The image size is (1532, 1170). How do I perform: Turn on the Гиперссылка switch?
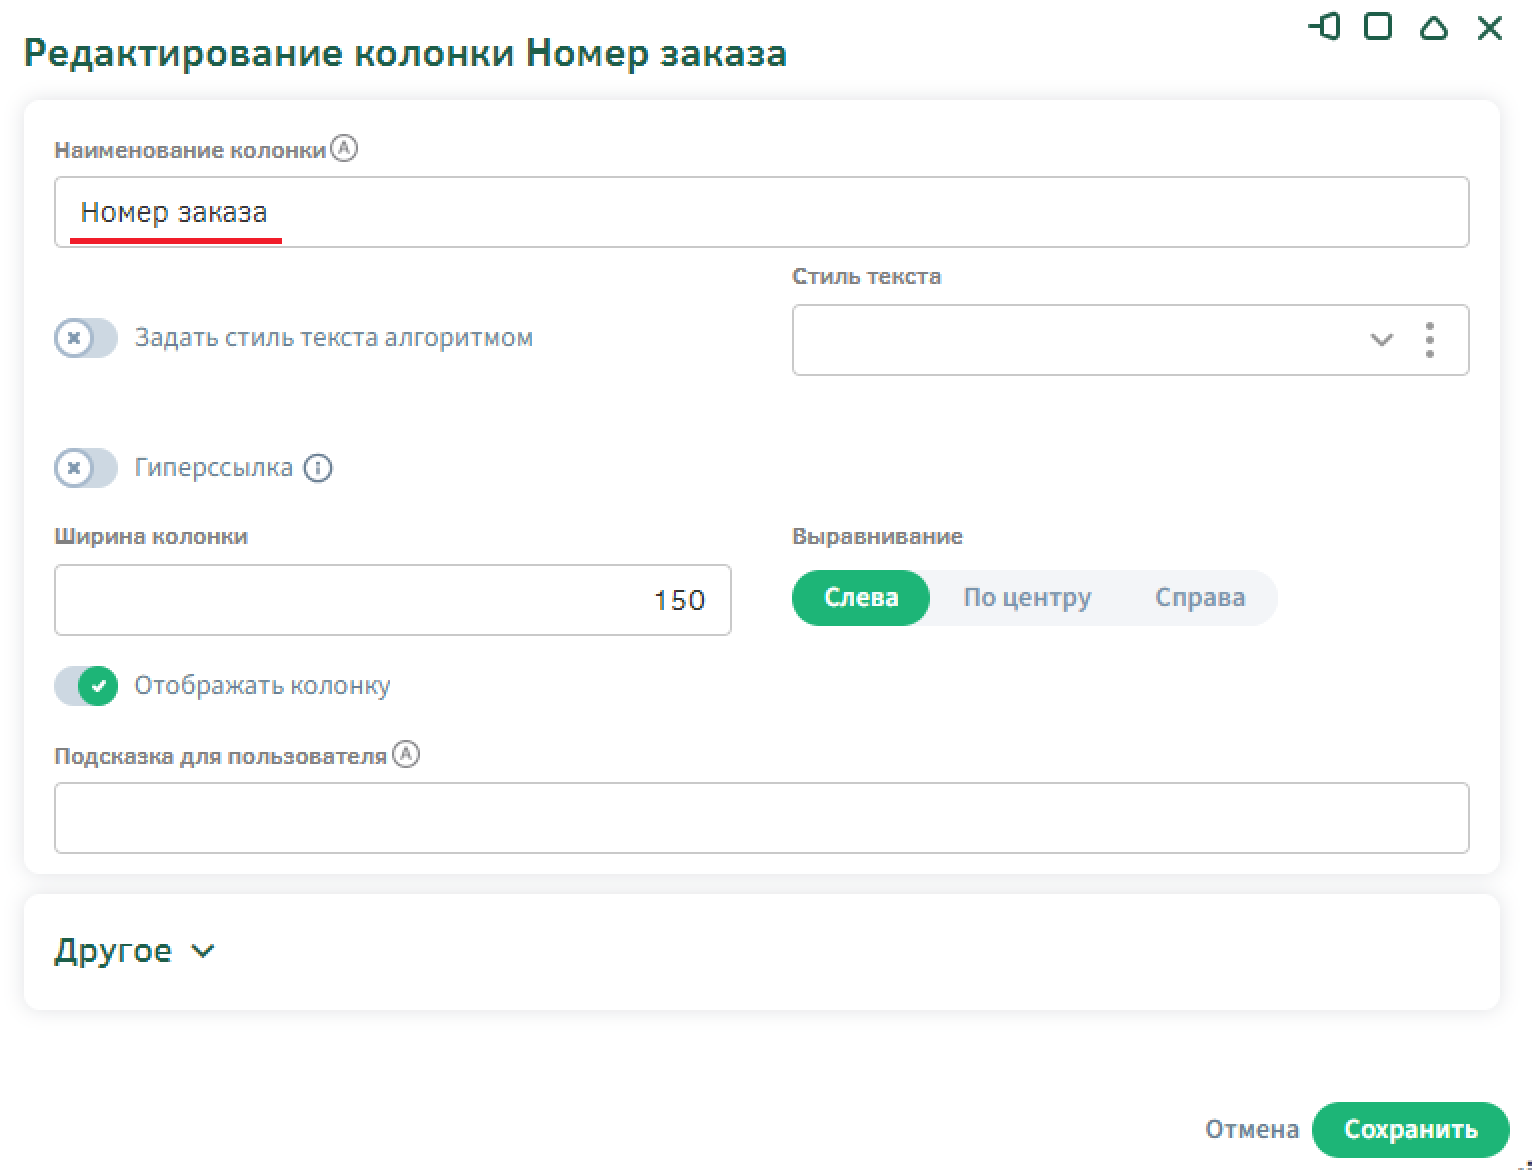tap(86, 468)
